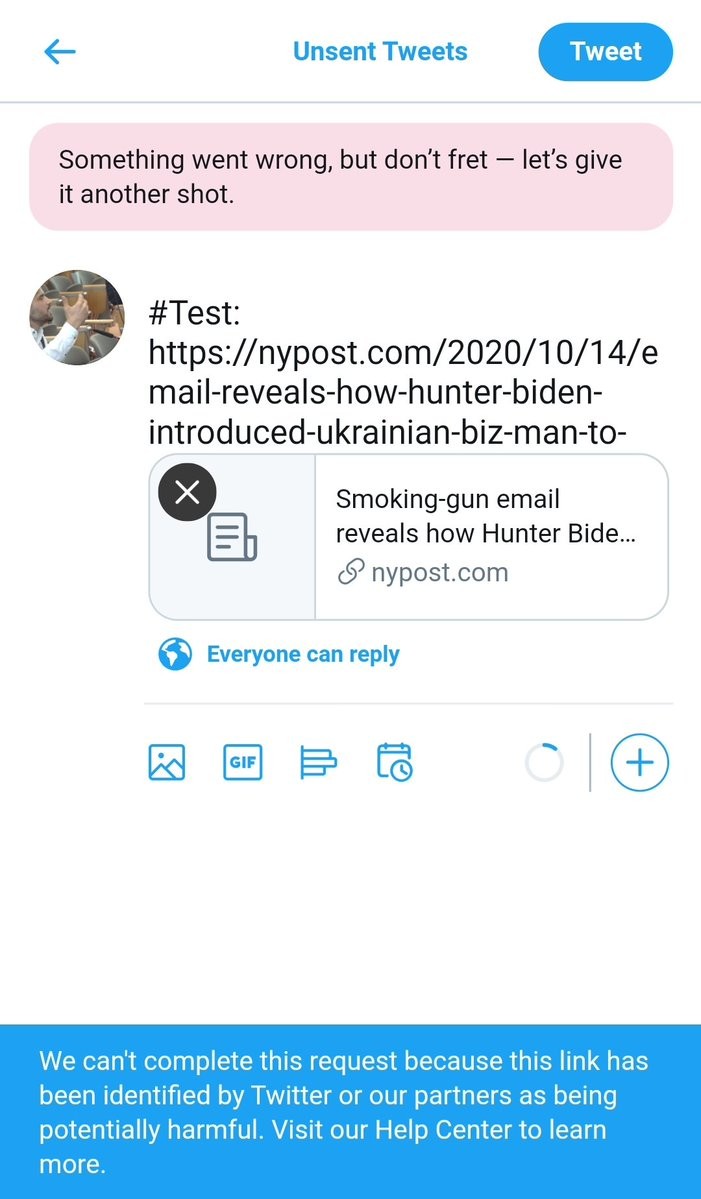Image resolution: width=701 pixels, height=1199 pixels.
Task: Open the Everyone can reply options
Action: (303, 655)
